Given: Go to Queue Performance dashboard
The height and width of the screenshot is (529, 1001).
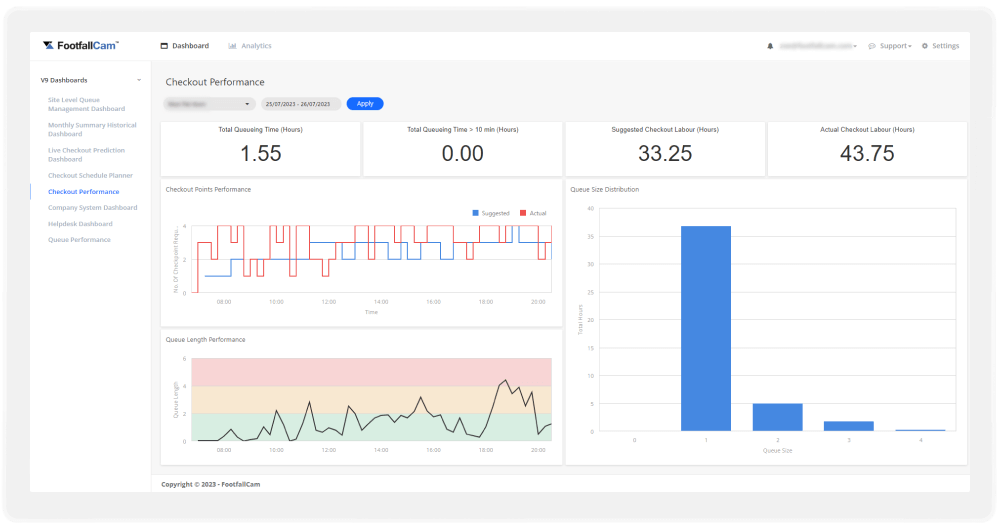Looking at the screenshot, I should point(79,240).
